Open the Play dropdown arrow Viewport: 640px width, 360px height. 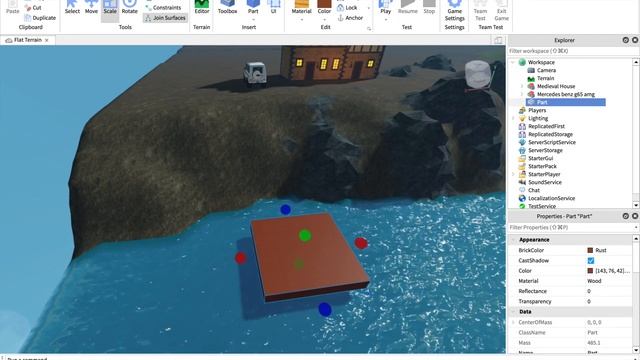pos(385,20)
